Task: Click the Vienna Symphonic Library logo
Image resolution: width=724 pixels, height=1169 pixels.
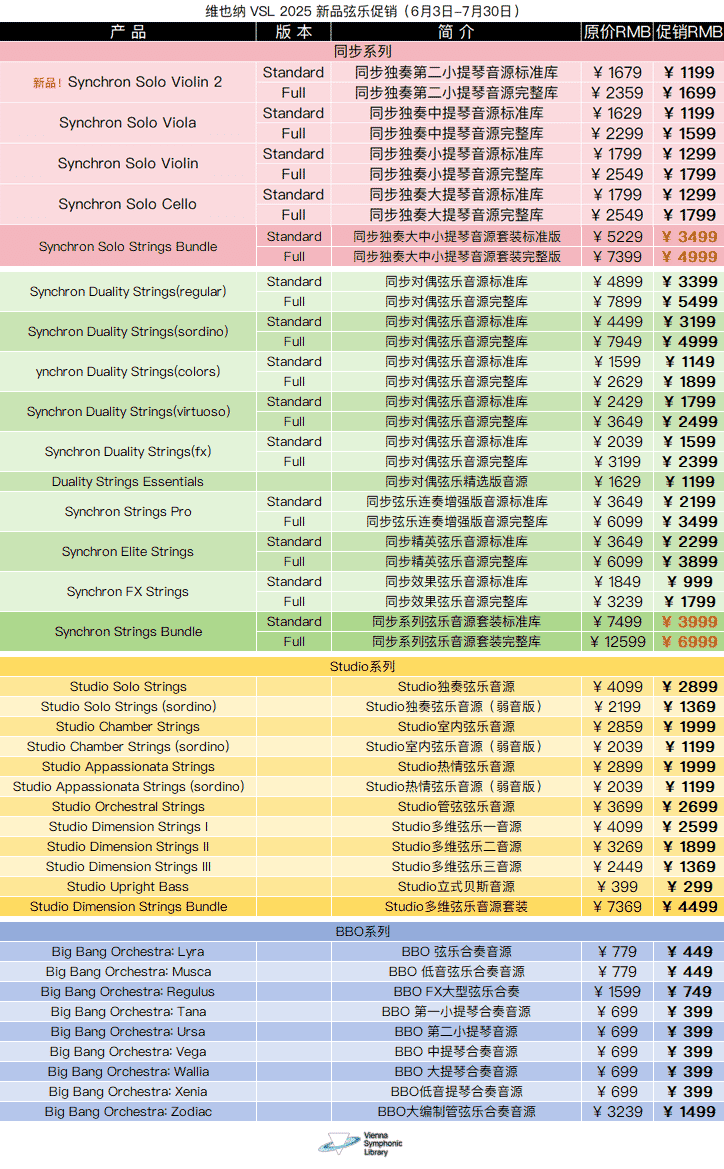Action: click(x=362, y=1144)
